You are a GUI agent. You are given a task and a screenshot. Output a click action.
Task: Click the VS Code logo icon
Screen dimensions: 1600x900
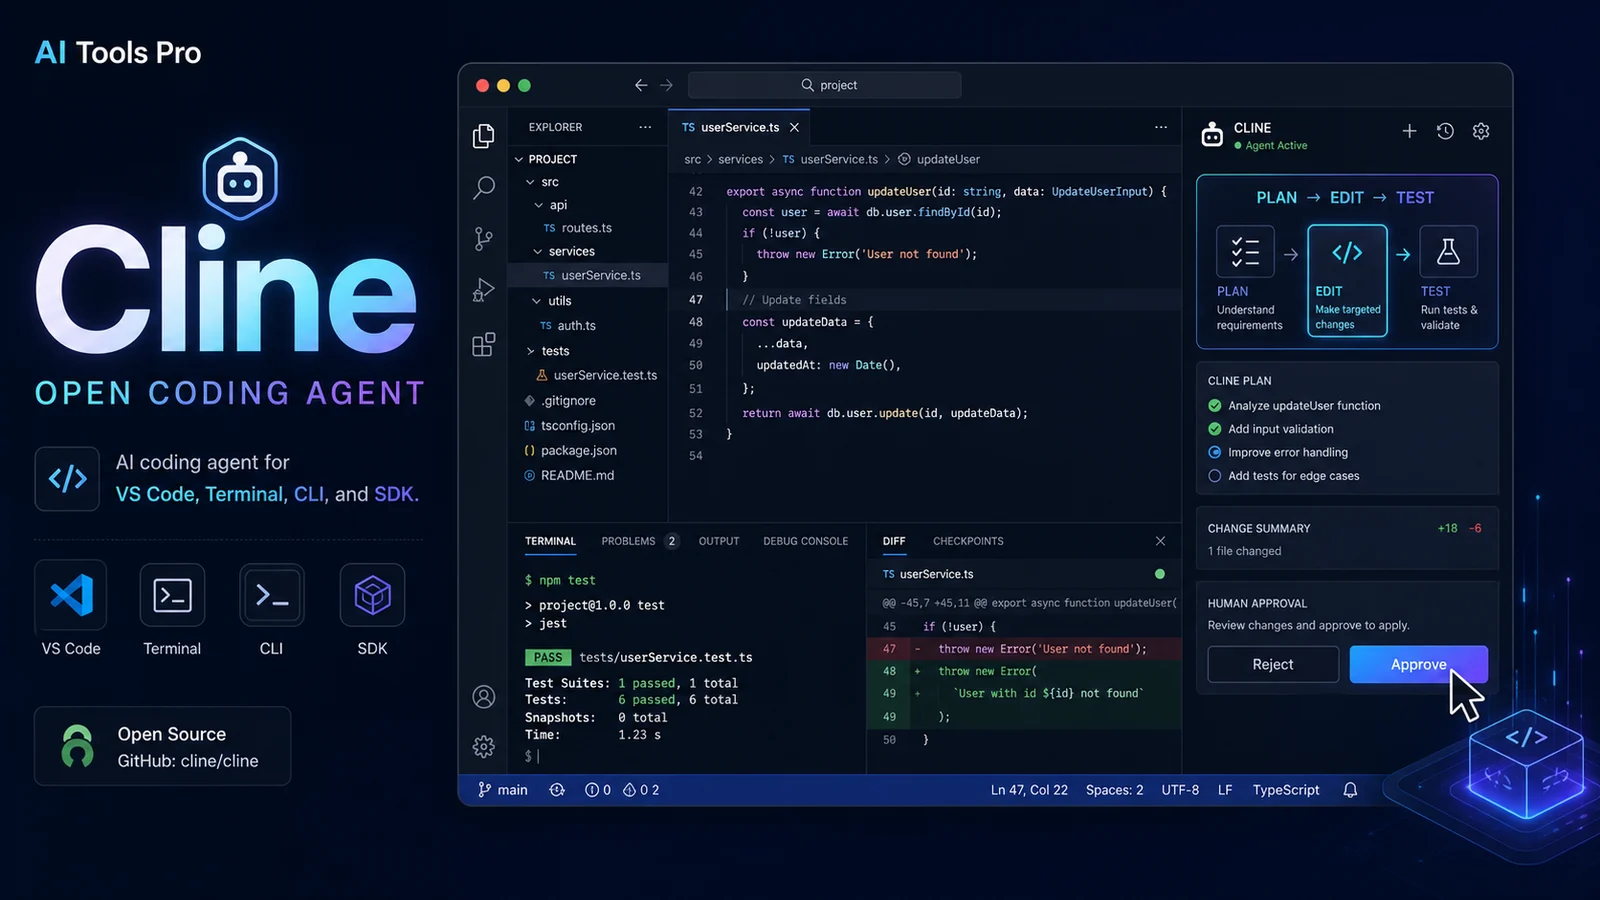point(71,595)
